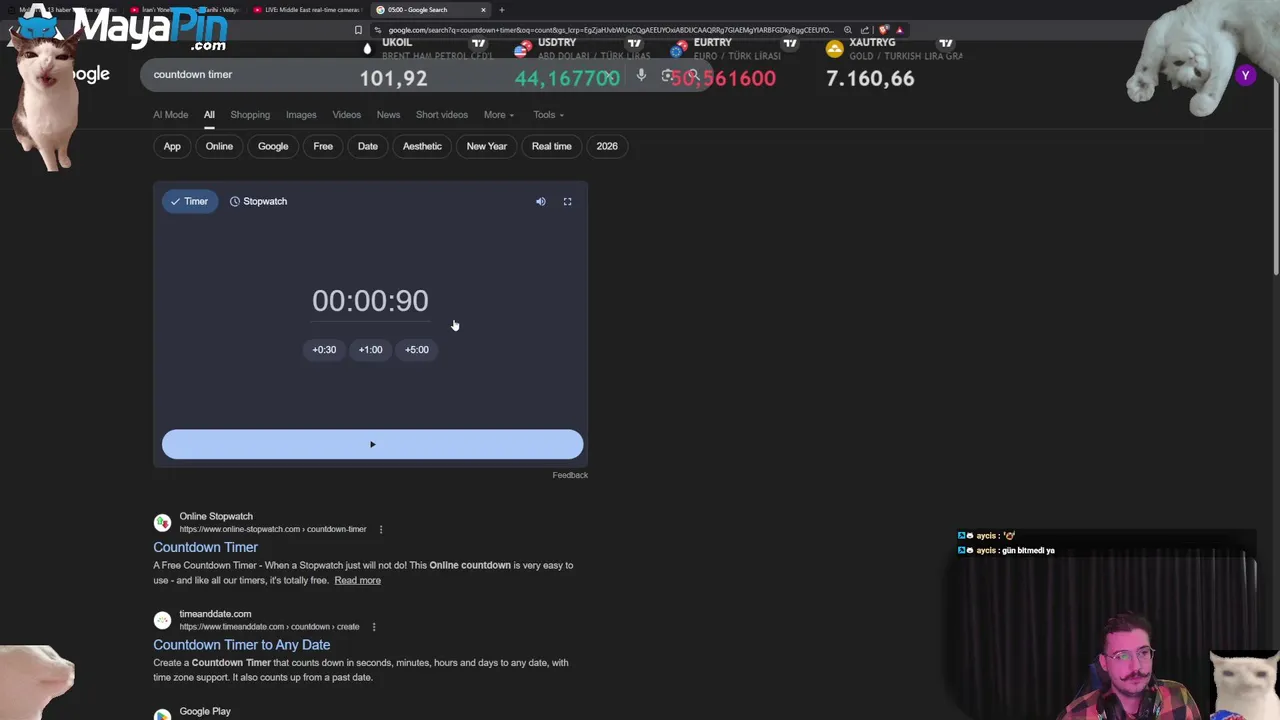Filter by the Google chip
The image size is (1280, 720).
coord(273,146)
